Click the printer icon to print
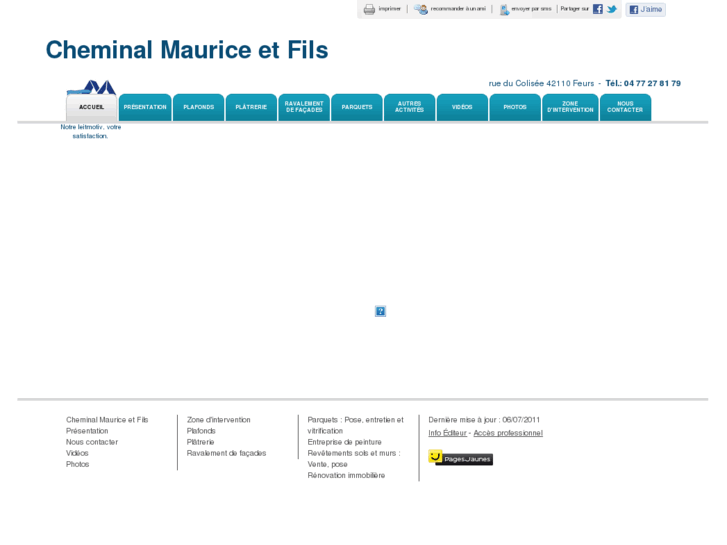Screen dimensions: 727x545 coord(369,9)
